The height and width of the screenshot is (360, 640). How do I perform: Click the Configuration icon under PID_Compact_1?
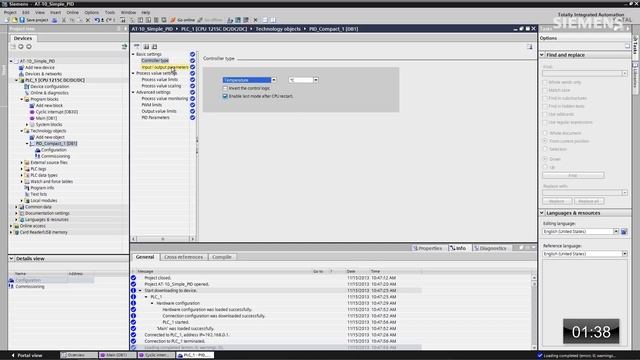[x=38, y=150]
